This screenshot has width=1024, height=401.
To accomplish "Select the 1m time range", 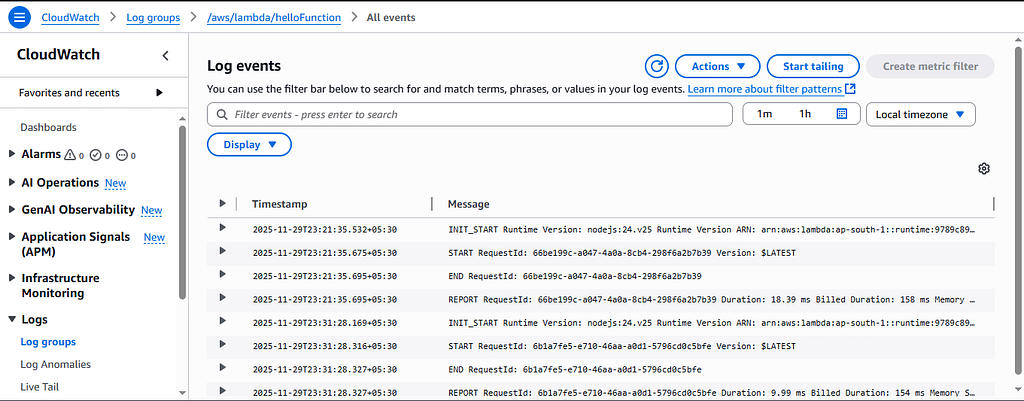I will 764,114.
